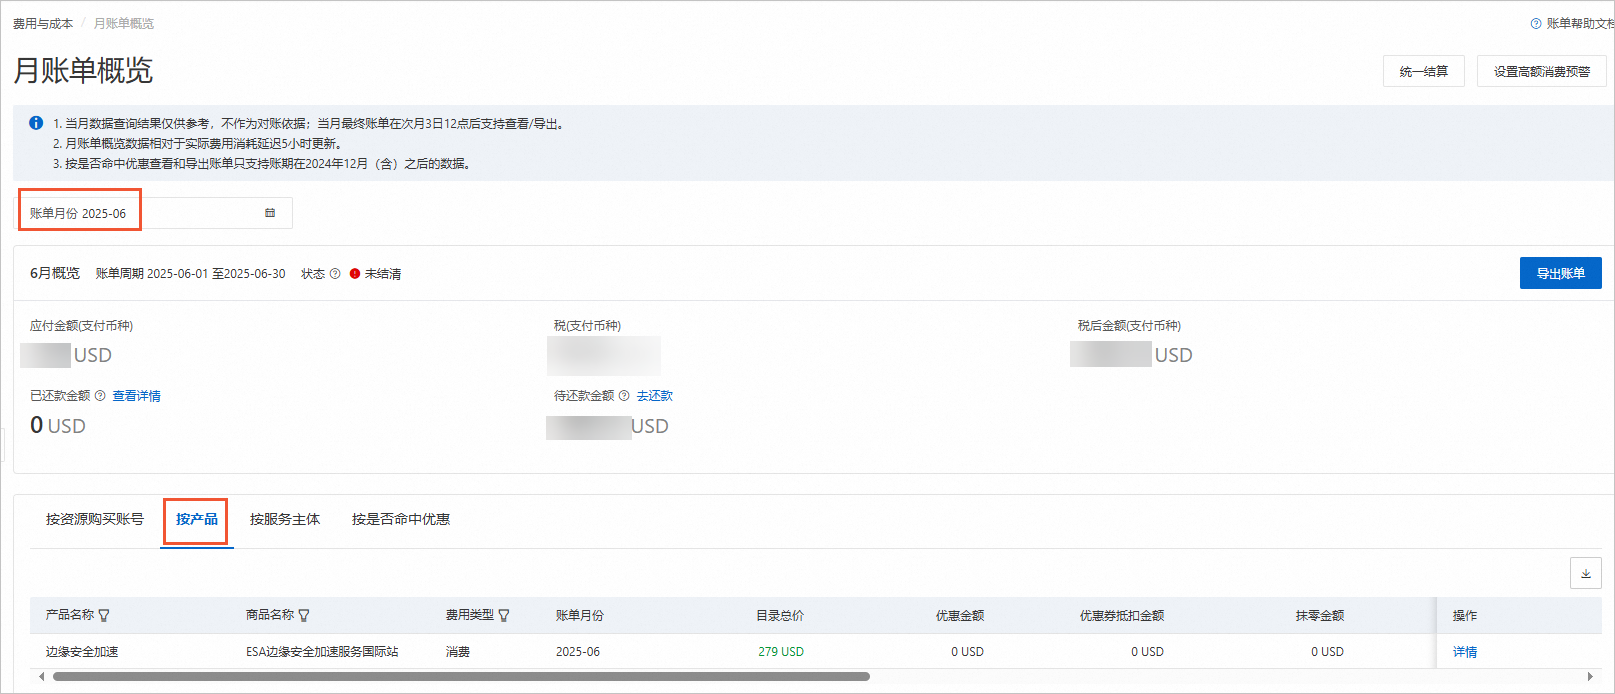Click the 0 USD repaid amount value

[58, 426]
